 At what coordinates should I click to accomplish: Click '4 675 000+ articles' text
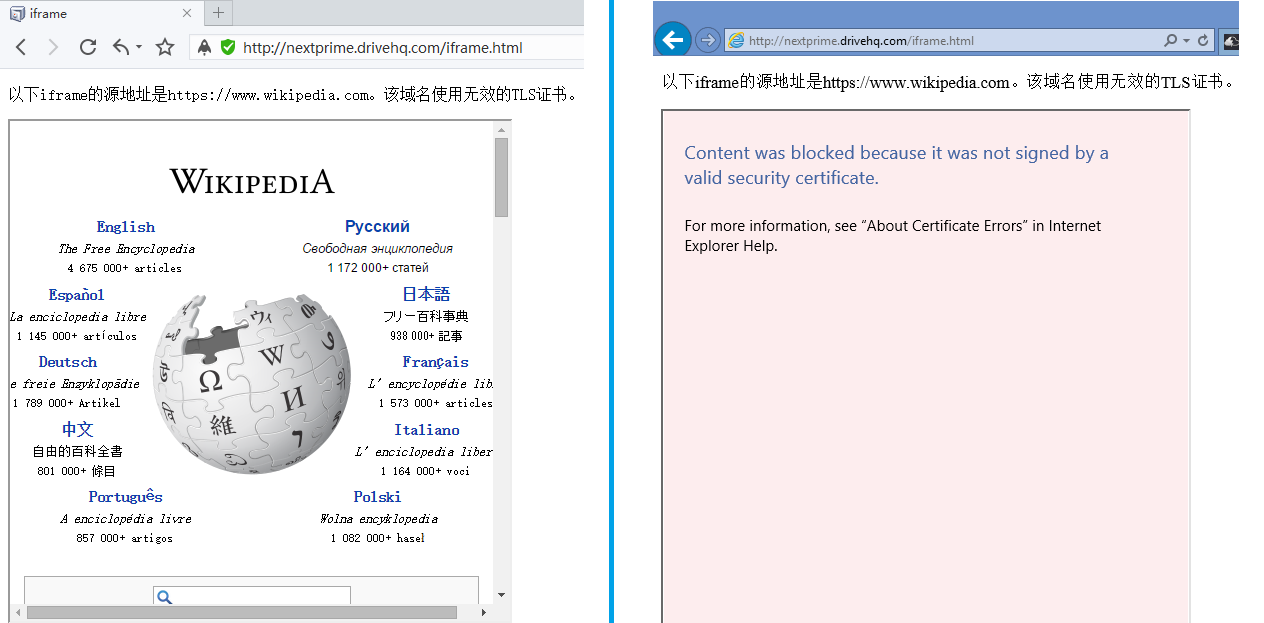click(125, 268)
